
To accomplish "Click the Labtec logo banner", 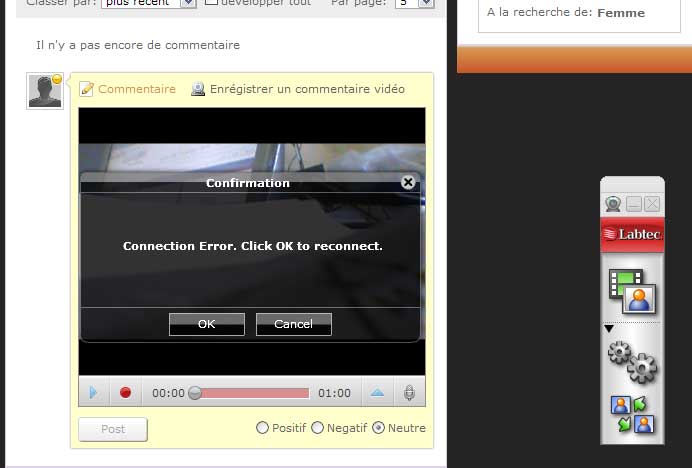I will tap(632, 234).
